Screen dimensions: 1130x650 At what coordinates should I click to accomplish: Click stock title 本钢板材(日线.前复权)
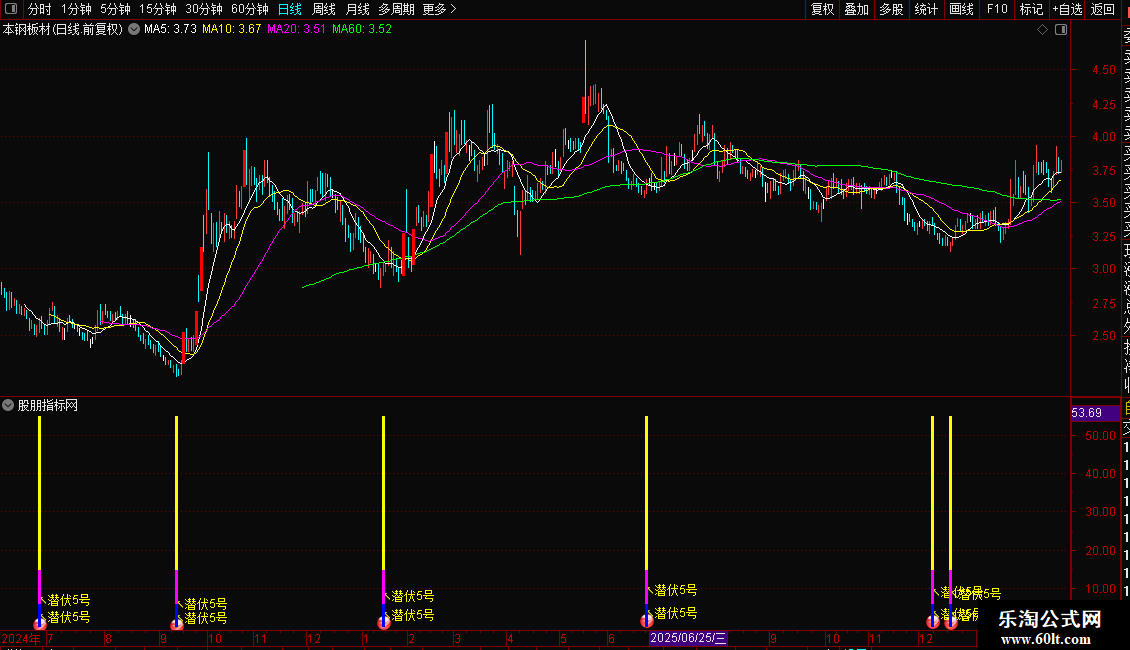[x=63, y=30]
